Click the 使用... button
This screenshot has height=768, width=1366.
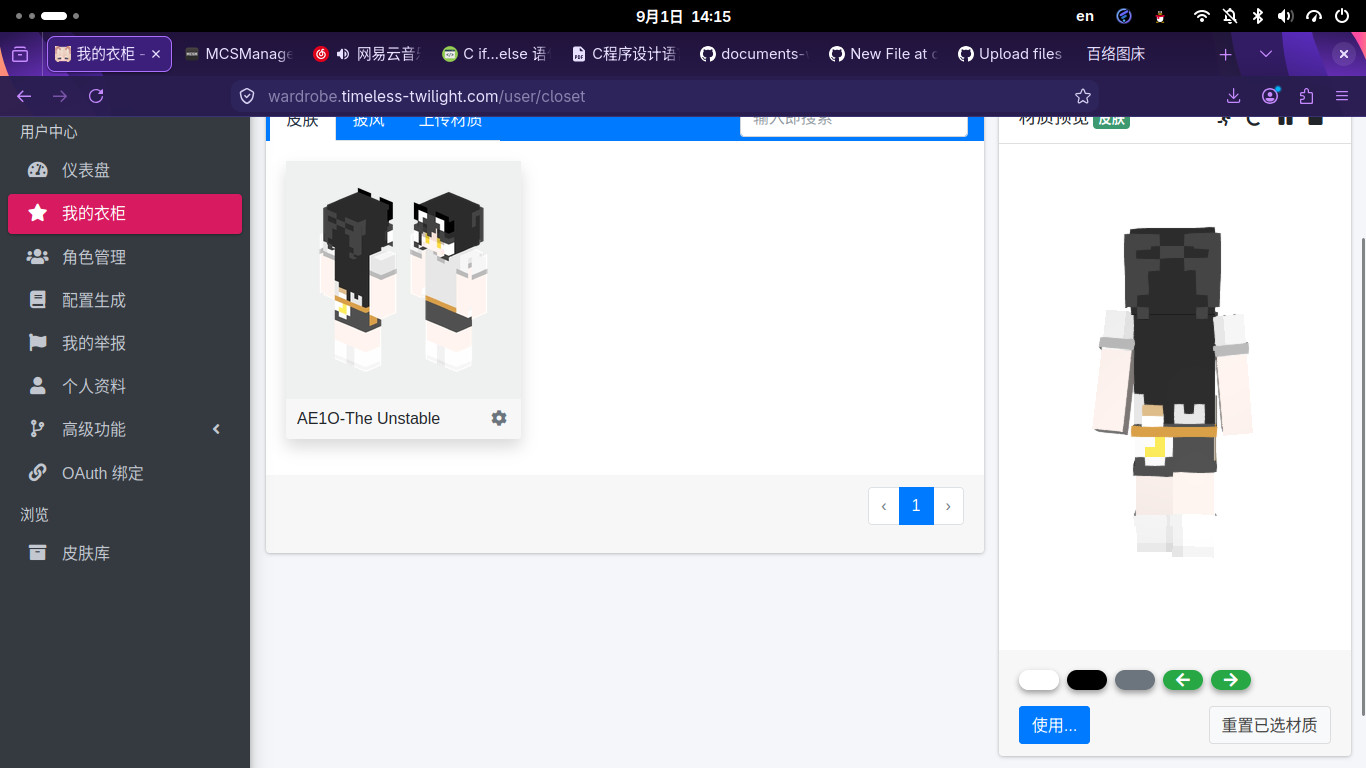pos(1054,725)
